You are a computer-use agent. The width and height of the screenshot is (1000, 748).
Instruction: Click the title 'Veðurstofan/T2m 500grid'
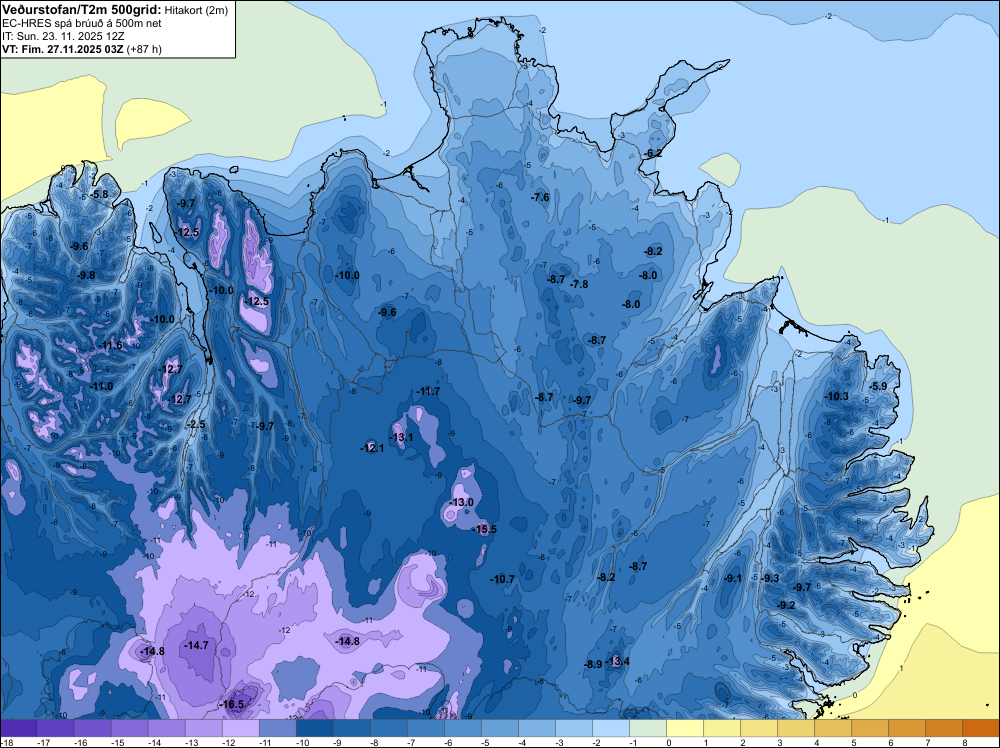point(81,9)
